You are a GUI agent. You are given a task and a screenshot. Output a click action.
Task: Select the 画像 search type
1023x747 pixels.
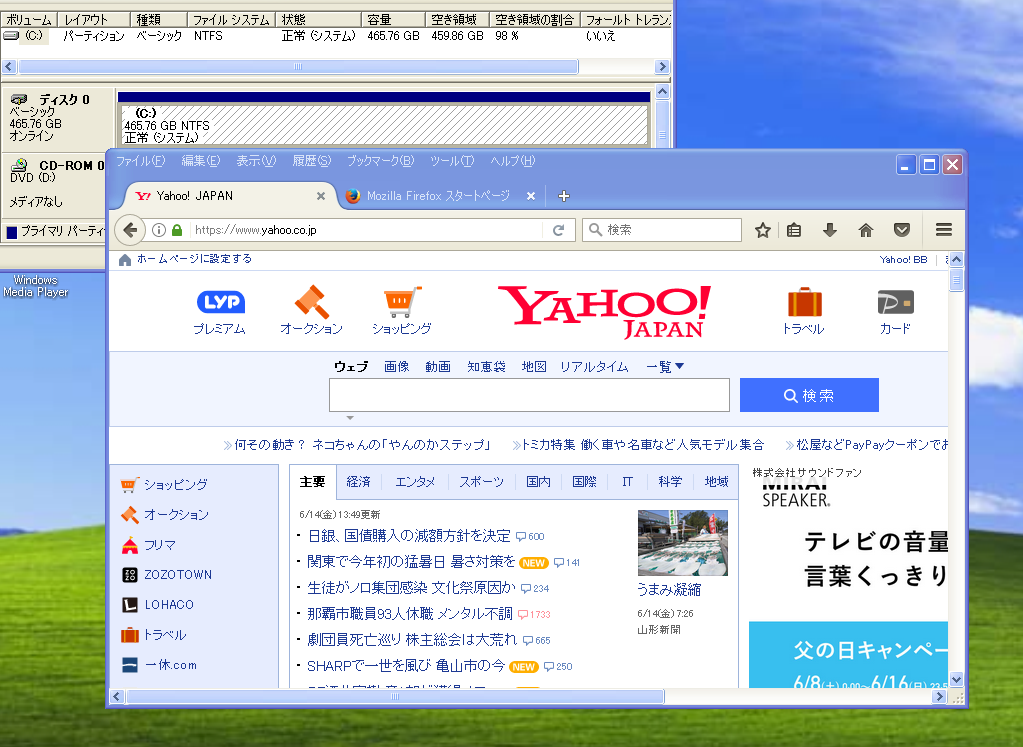coord(396,367)
